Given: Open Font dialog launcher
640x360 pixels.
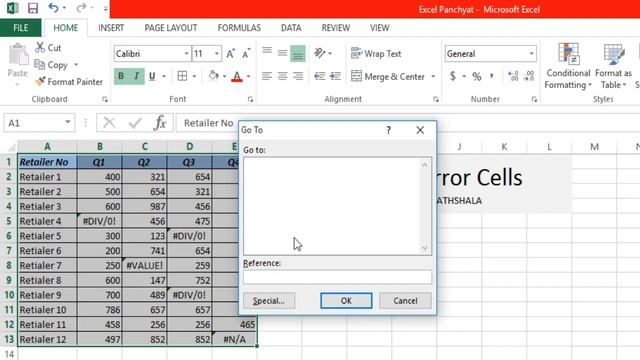Looking at the screenshot, I should tap(250, 99).
